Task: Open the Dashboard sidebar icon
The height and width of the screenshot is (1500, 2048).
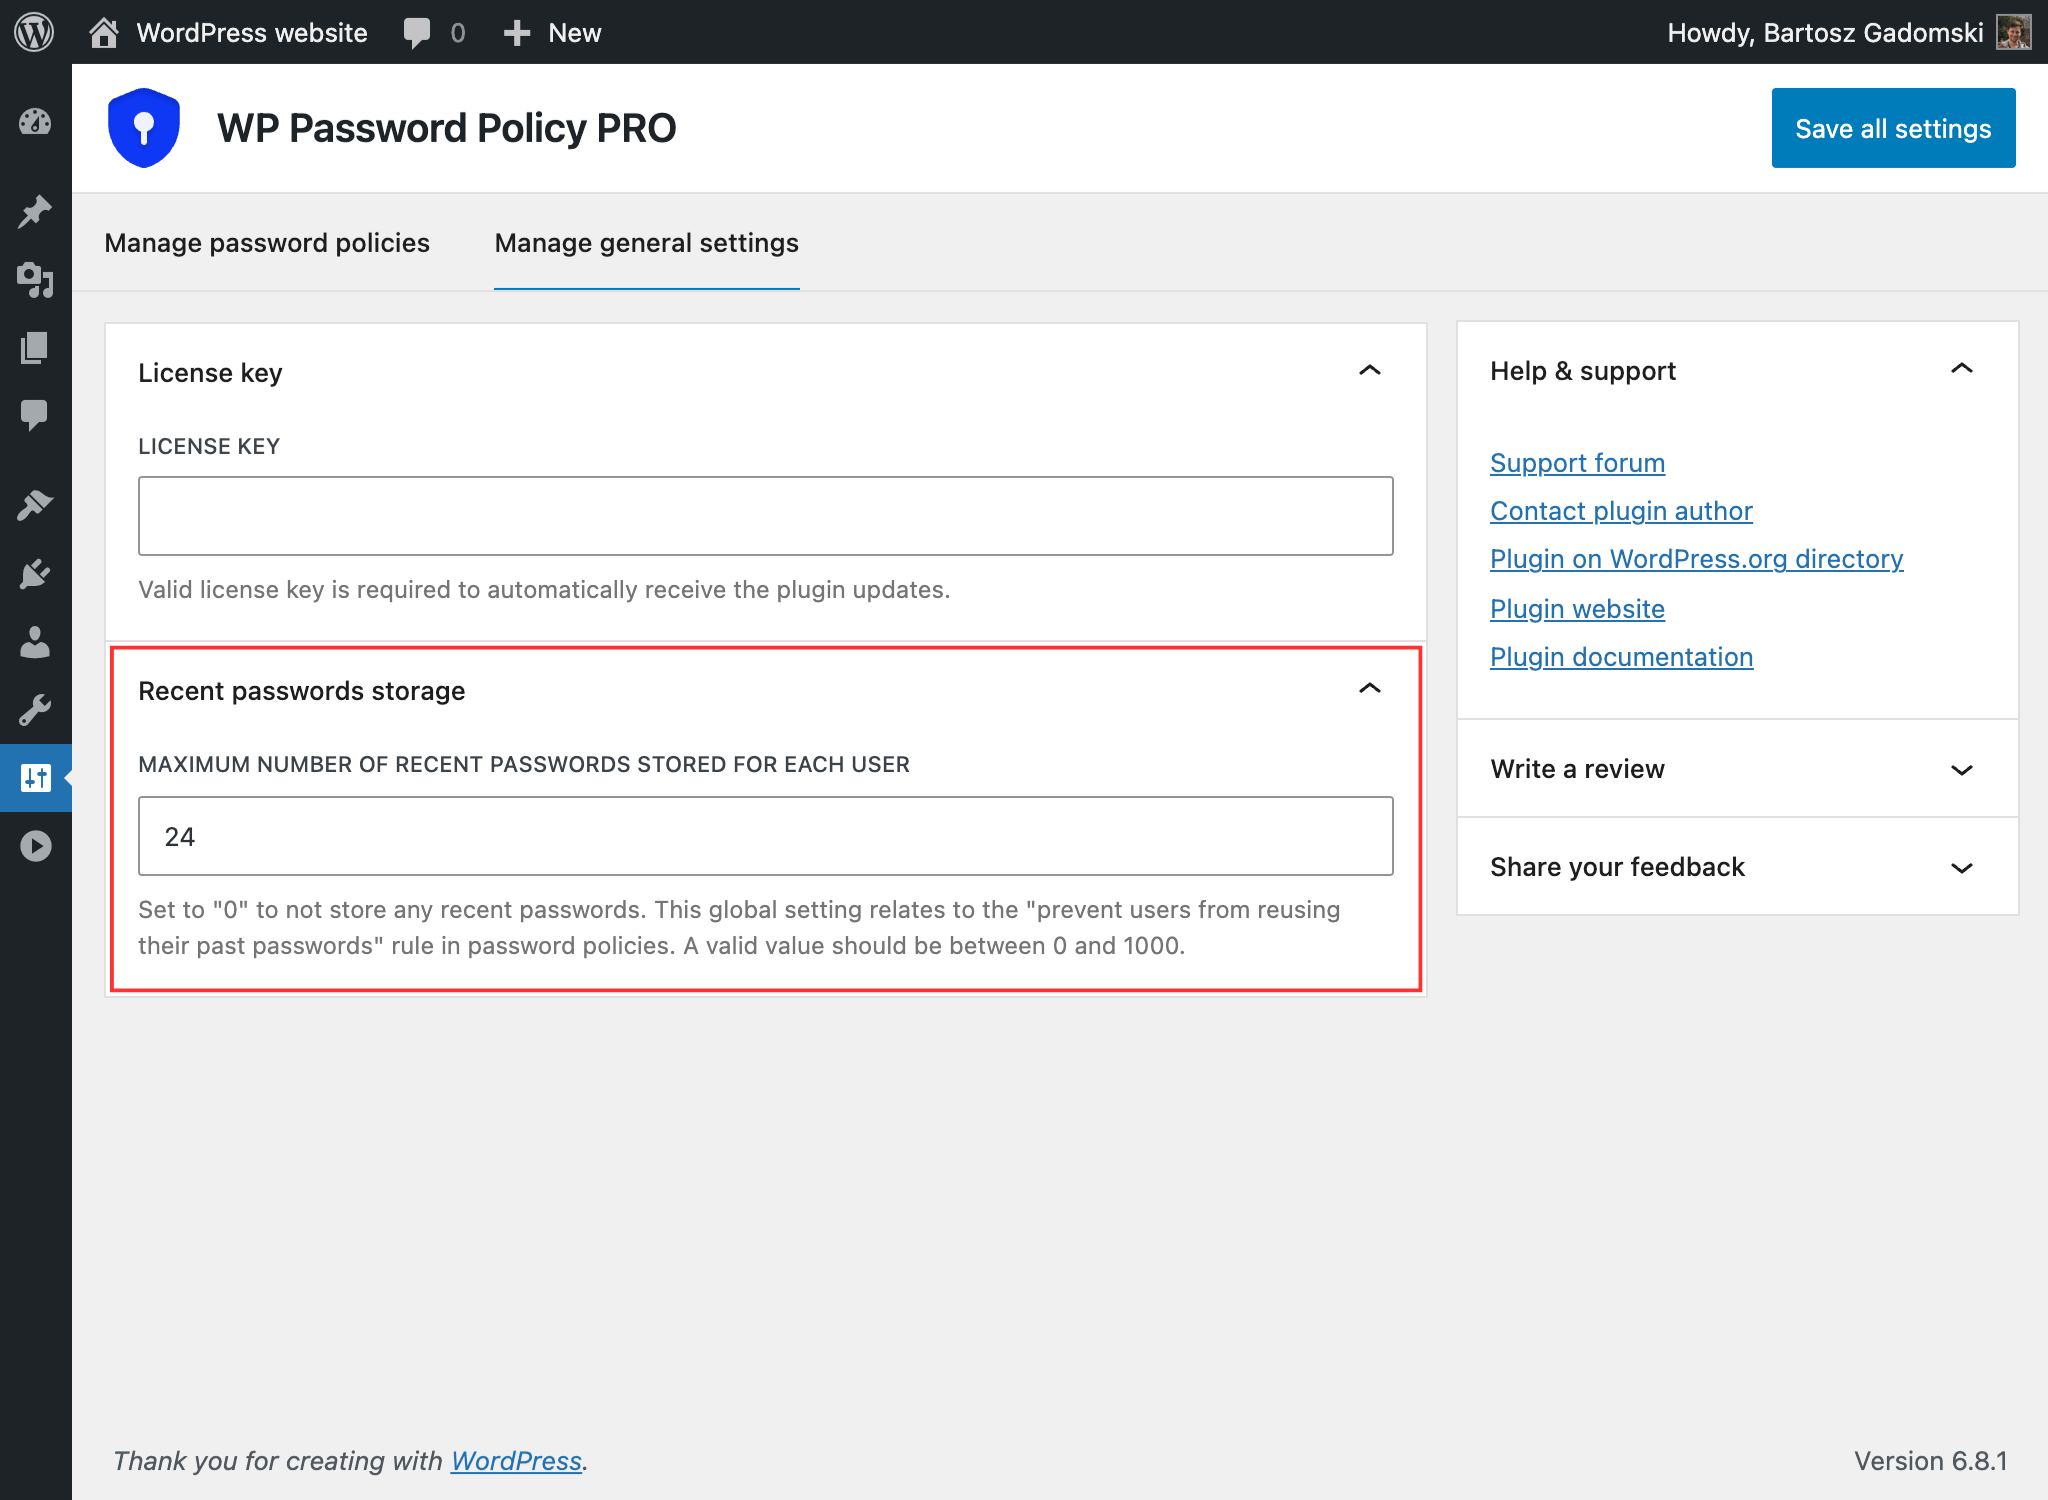Action: [35, 122]
